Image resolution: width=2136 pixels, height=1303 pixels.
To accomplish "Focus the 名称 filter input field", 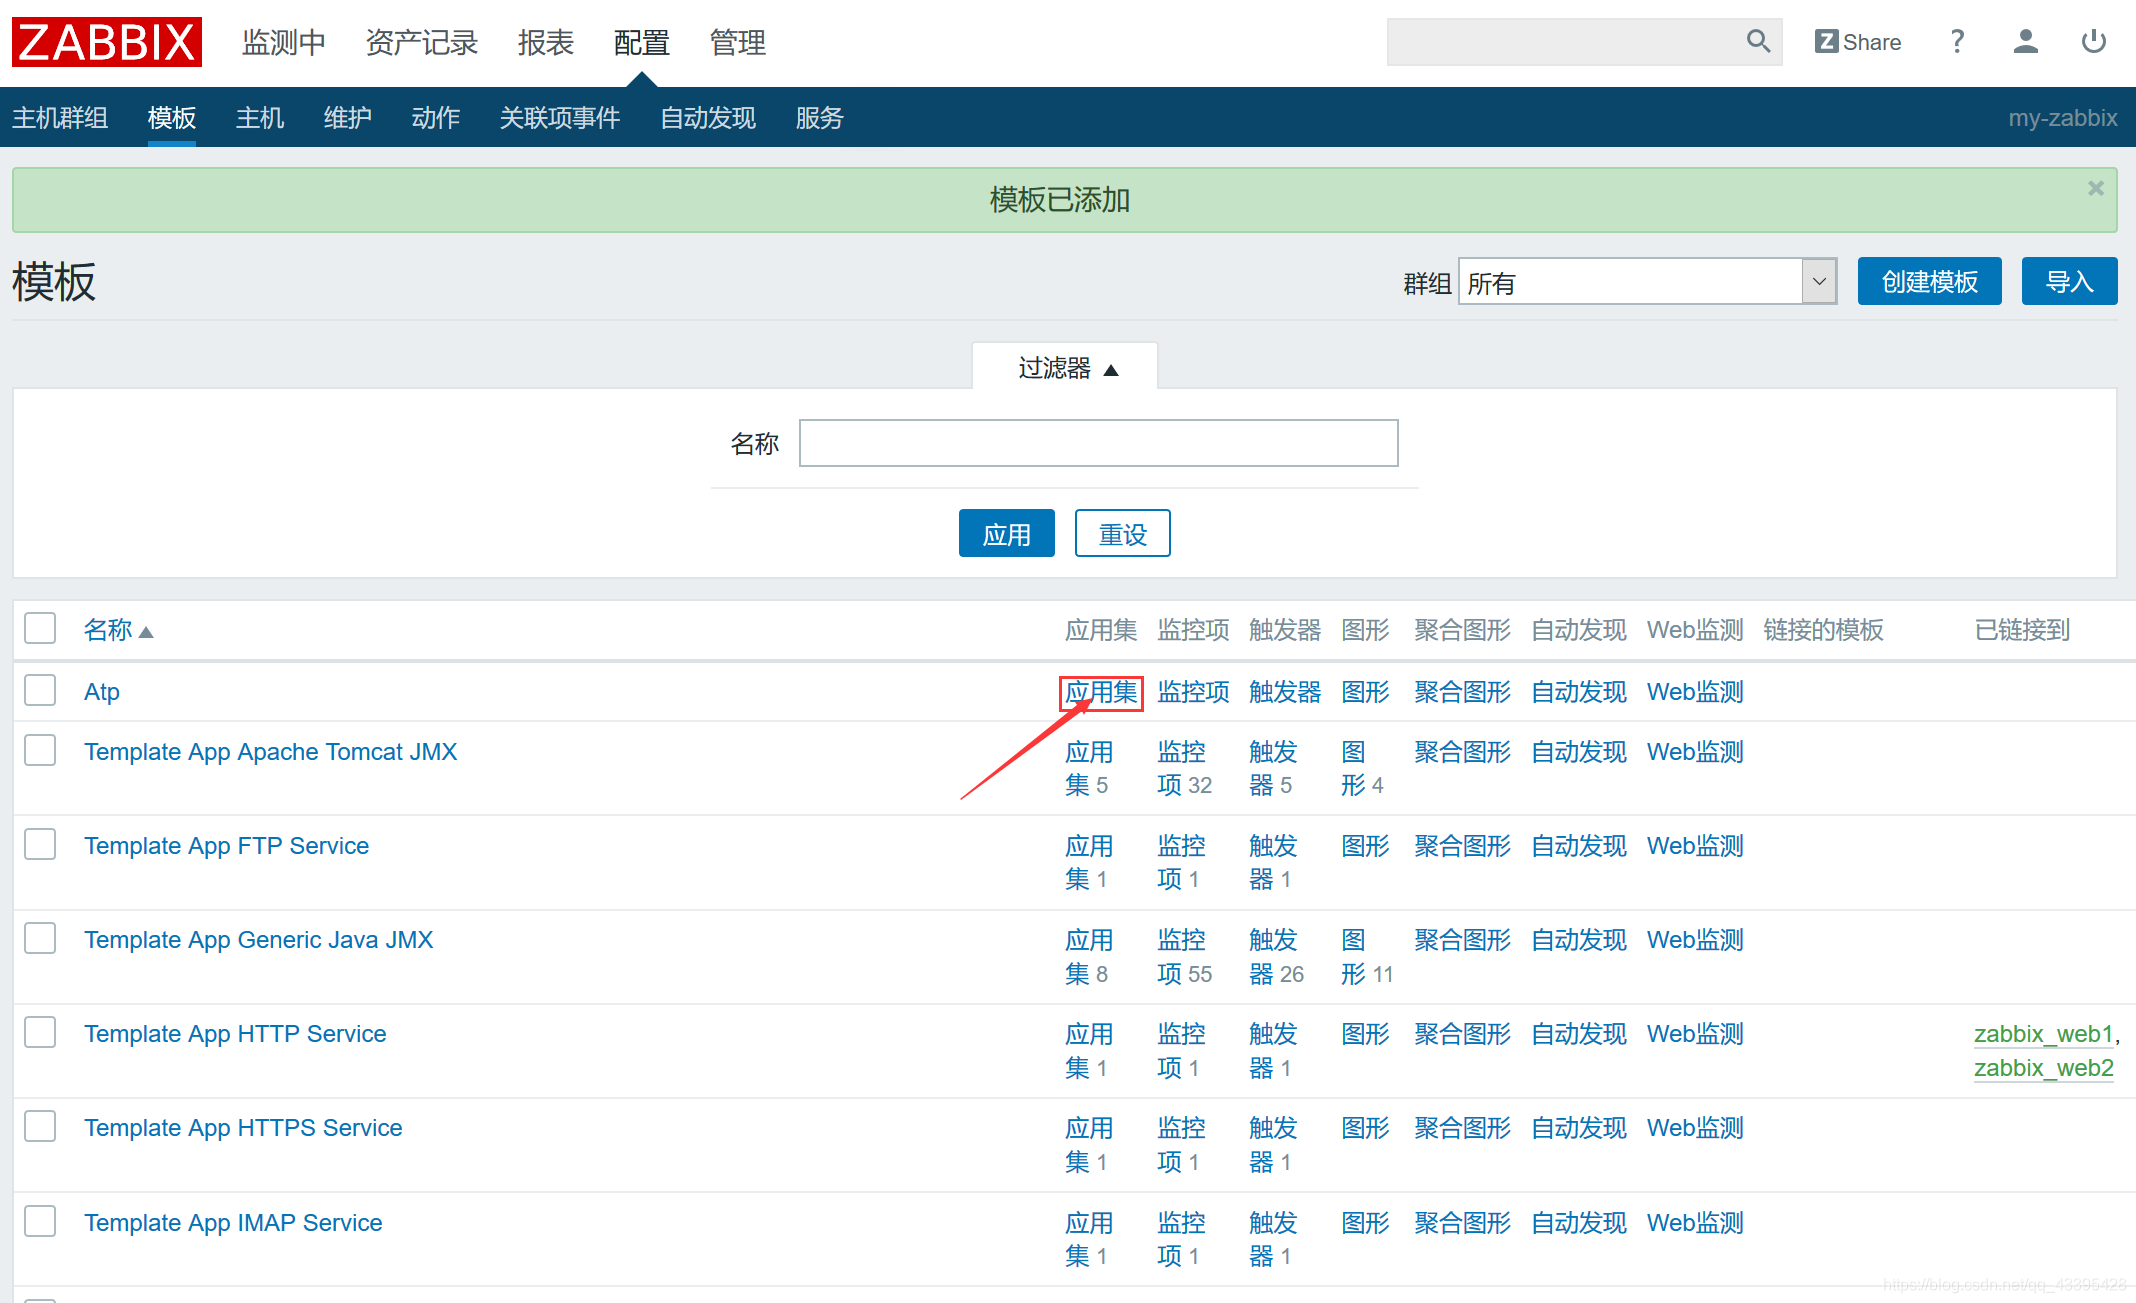I will (x=1099, y=443).
